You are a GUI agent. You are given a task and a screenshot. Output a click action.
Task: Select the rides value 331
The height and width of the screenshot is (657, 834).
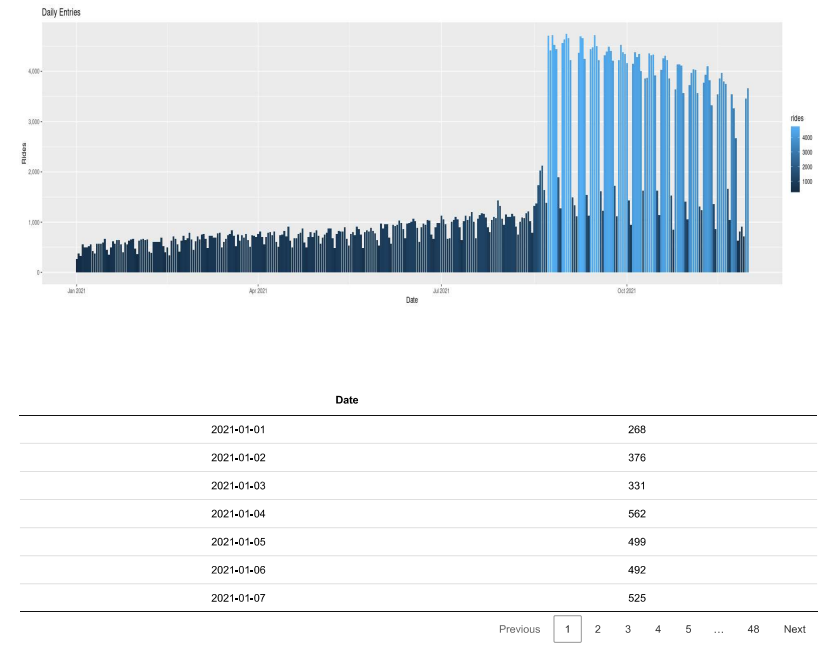(x=637, y=486)
